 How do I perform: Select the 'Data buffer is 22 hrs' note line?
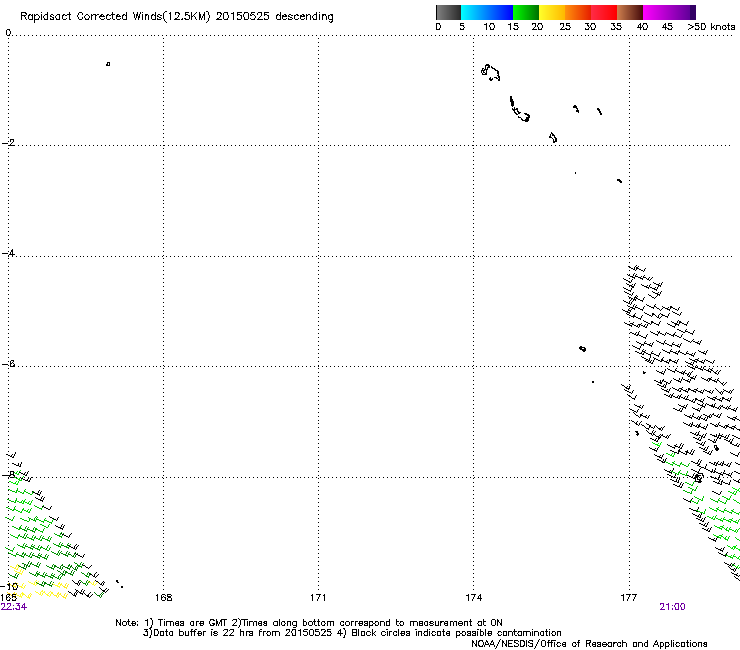[x=352, y=633]
